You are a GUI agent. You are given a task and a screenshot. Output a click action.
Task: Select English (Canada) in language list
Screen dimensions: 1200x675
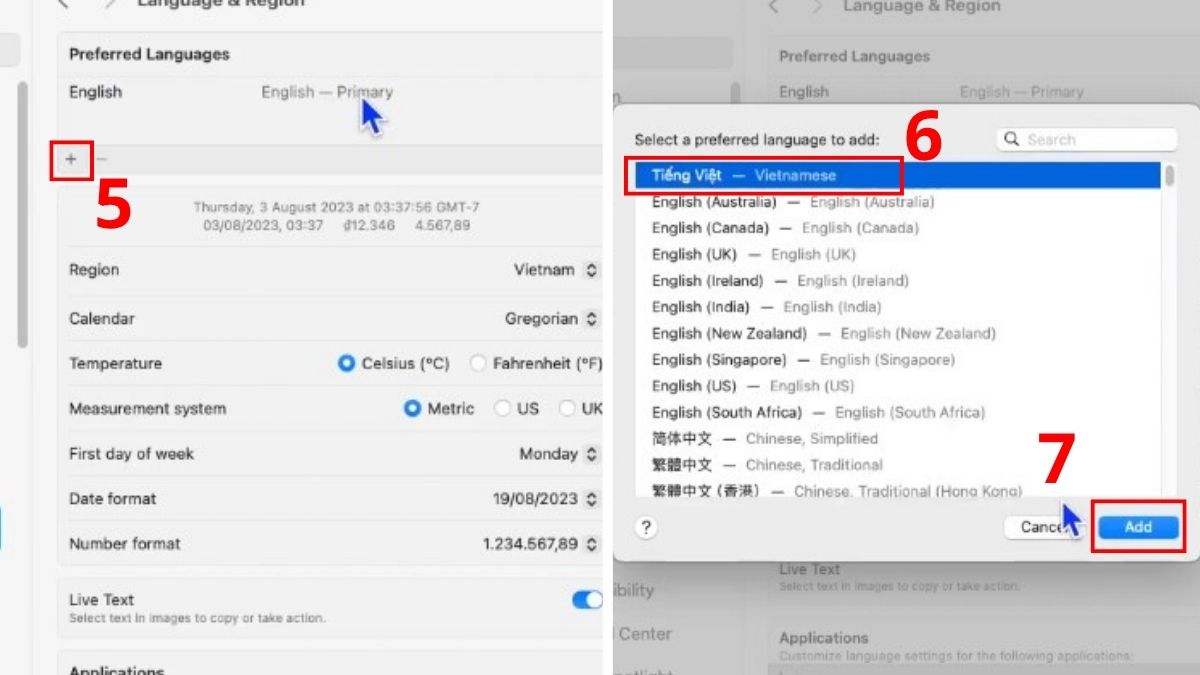[x=898, y=228]
